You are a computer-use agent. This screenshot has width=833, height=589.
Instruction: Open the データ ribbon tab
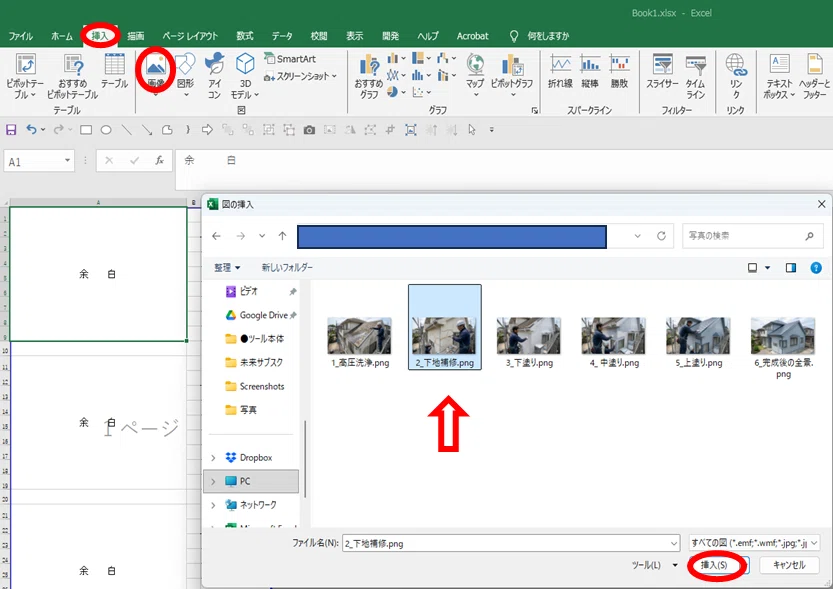pos(282,36)
